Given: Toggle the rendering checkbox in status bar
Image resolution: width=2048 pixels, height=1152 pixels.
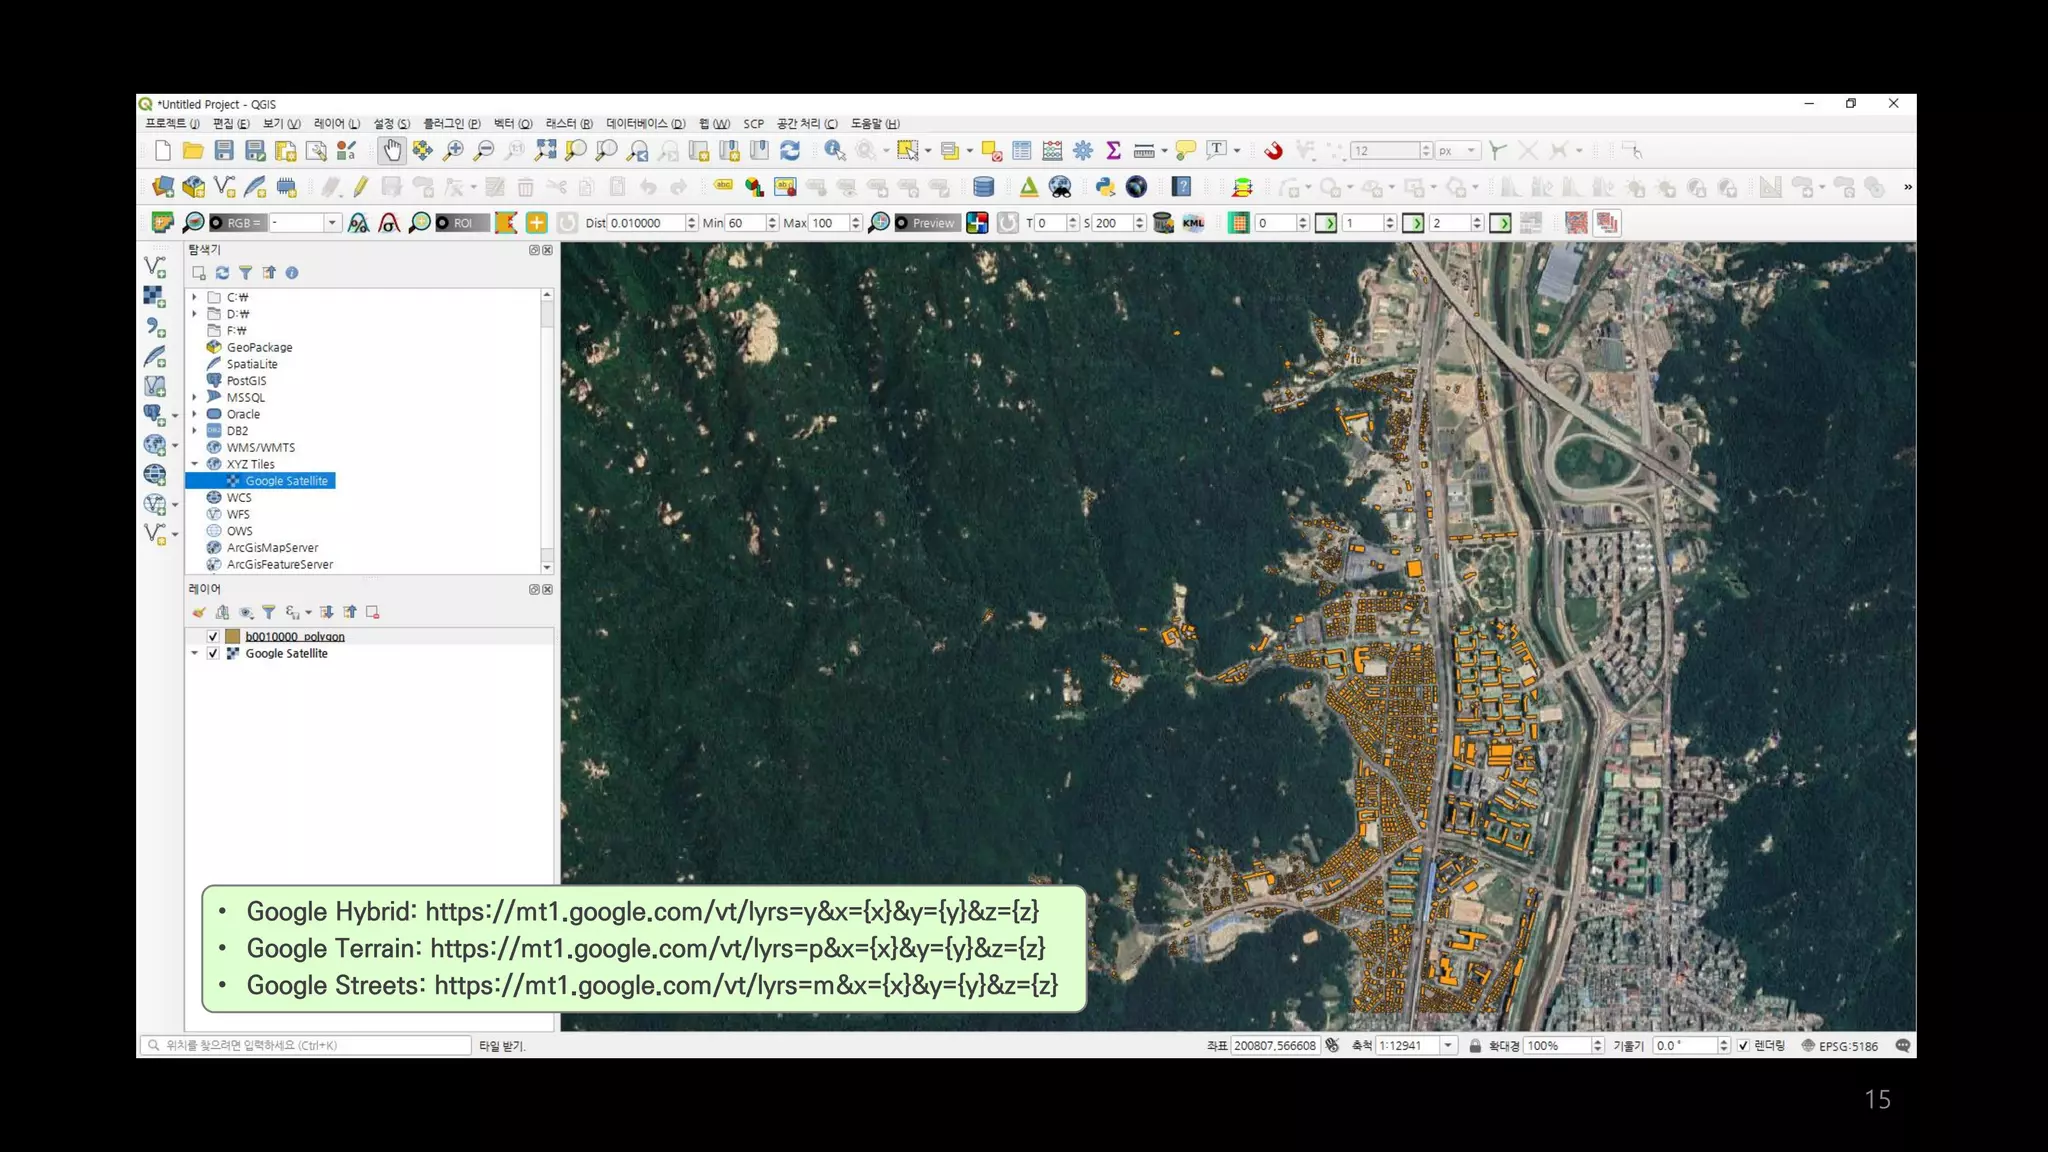Looking at the screenshot, I should pyautogui.click(x=1743, y=1046).
